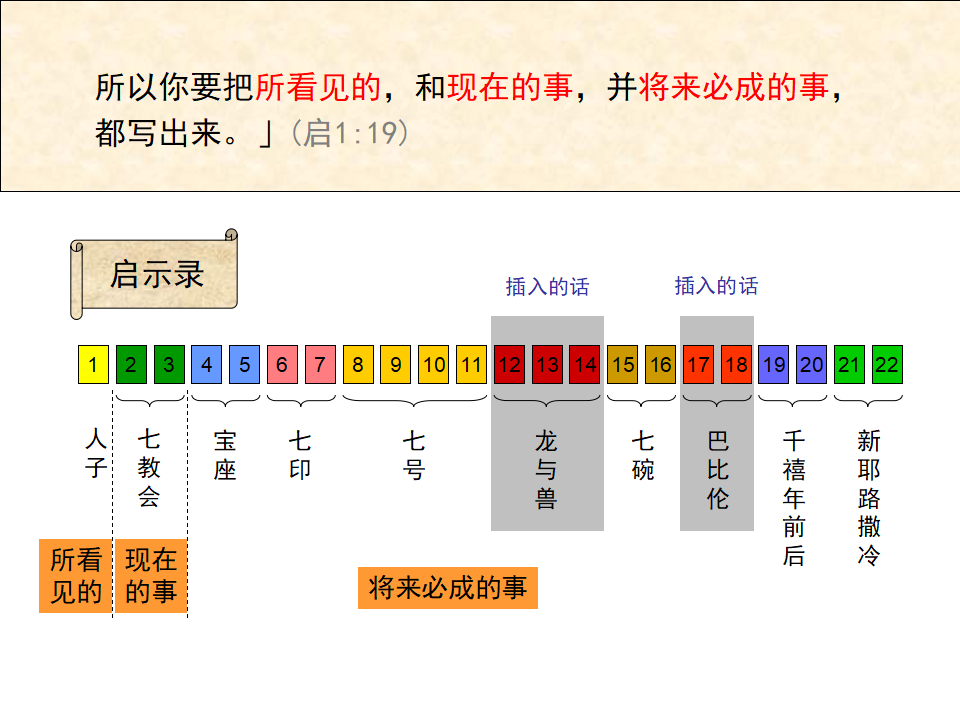Click the orange-red box numbered 18
The image size is (960, 720).
point(736,365)
